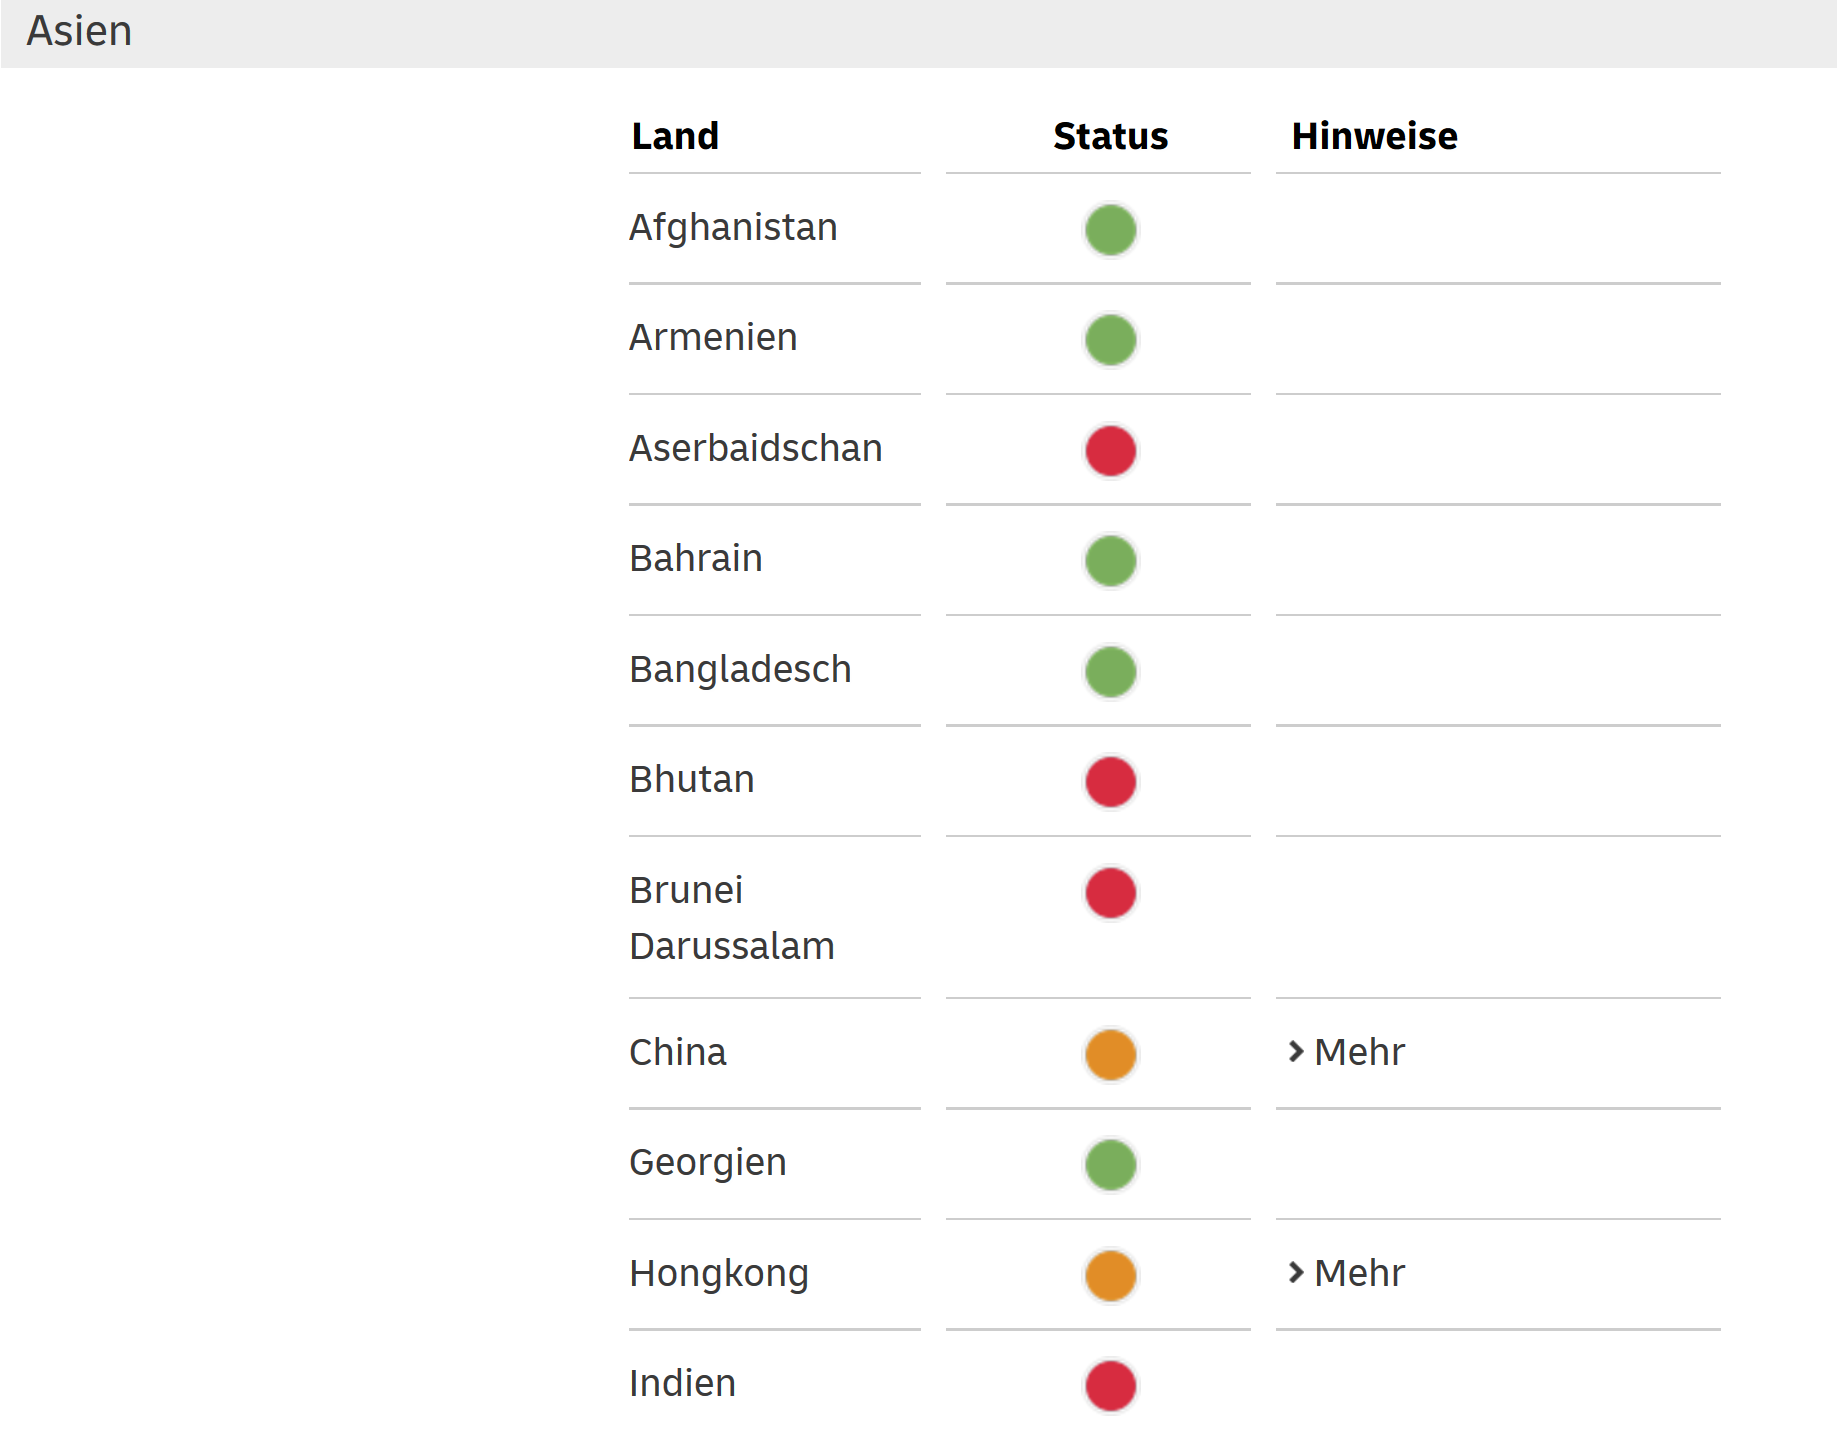The image size is (1837, 1436).
Task: Expand the Mehr link for China
Action: click(1347, 1052)
